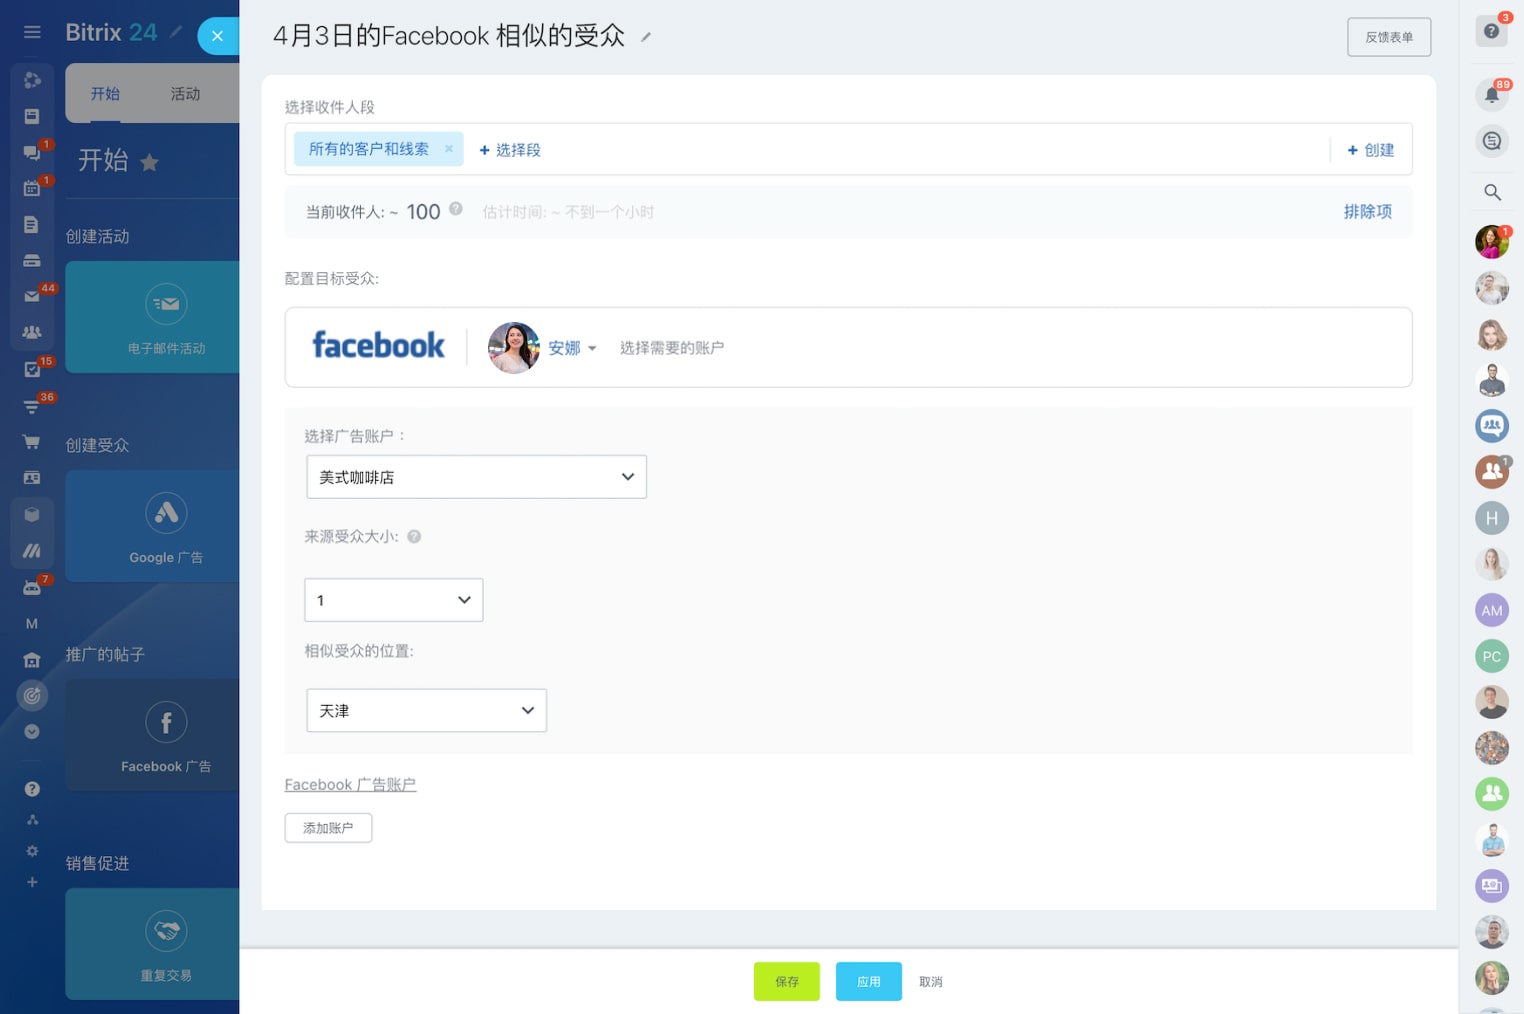Open the H avatar contact in right panel
This screenshot has width=1524, height=1014.
pos(1492,518)
